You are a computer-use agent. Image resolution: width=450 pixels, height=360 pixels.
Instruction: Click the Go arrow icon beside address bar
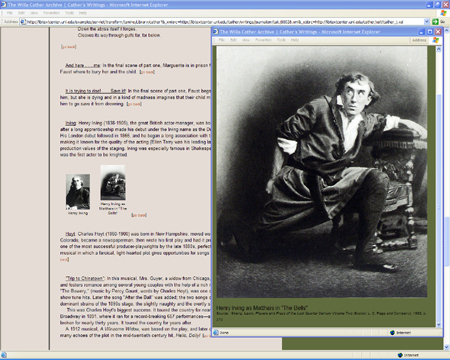pyautogui.click(x=435, y=22)
